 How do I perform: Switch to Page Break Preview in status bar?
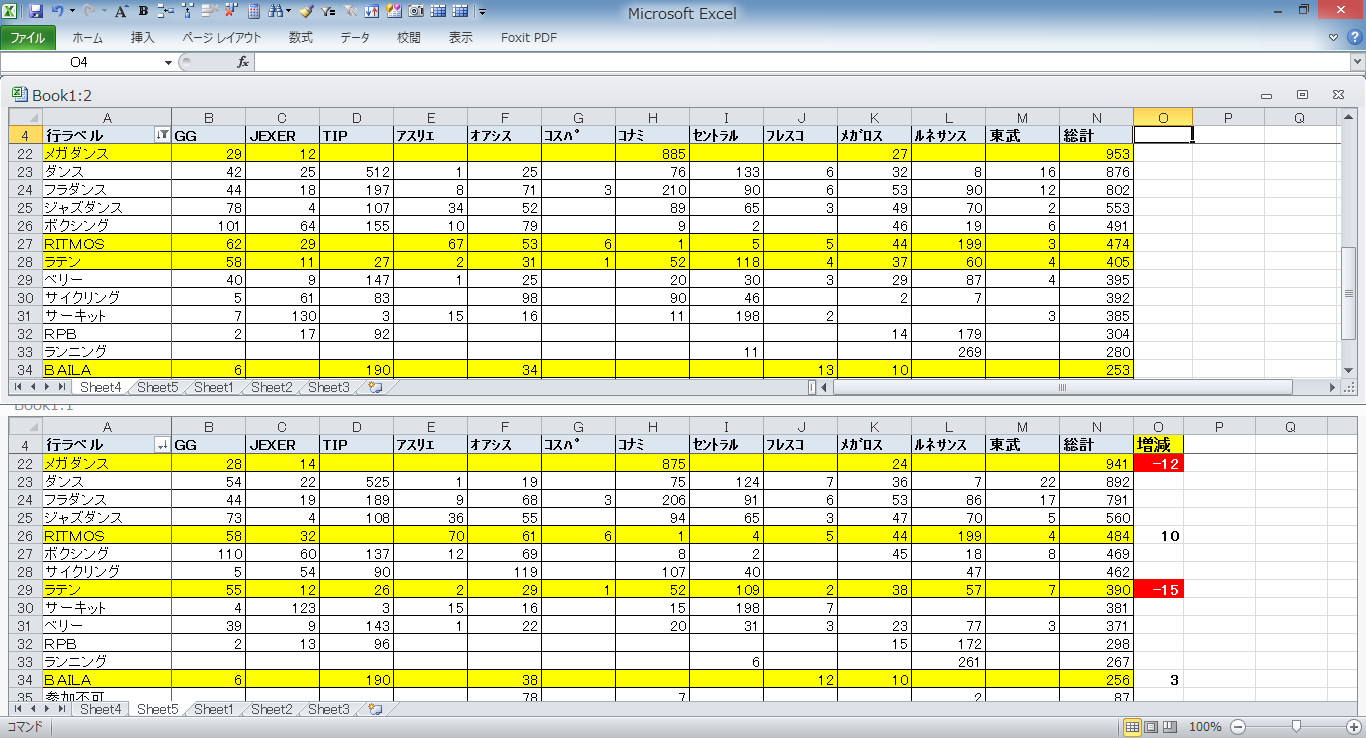coord(1169,727)
